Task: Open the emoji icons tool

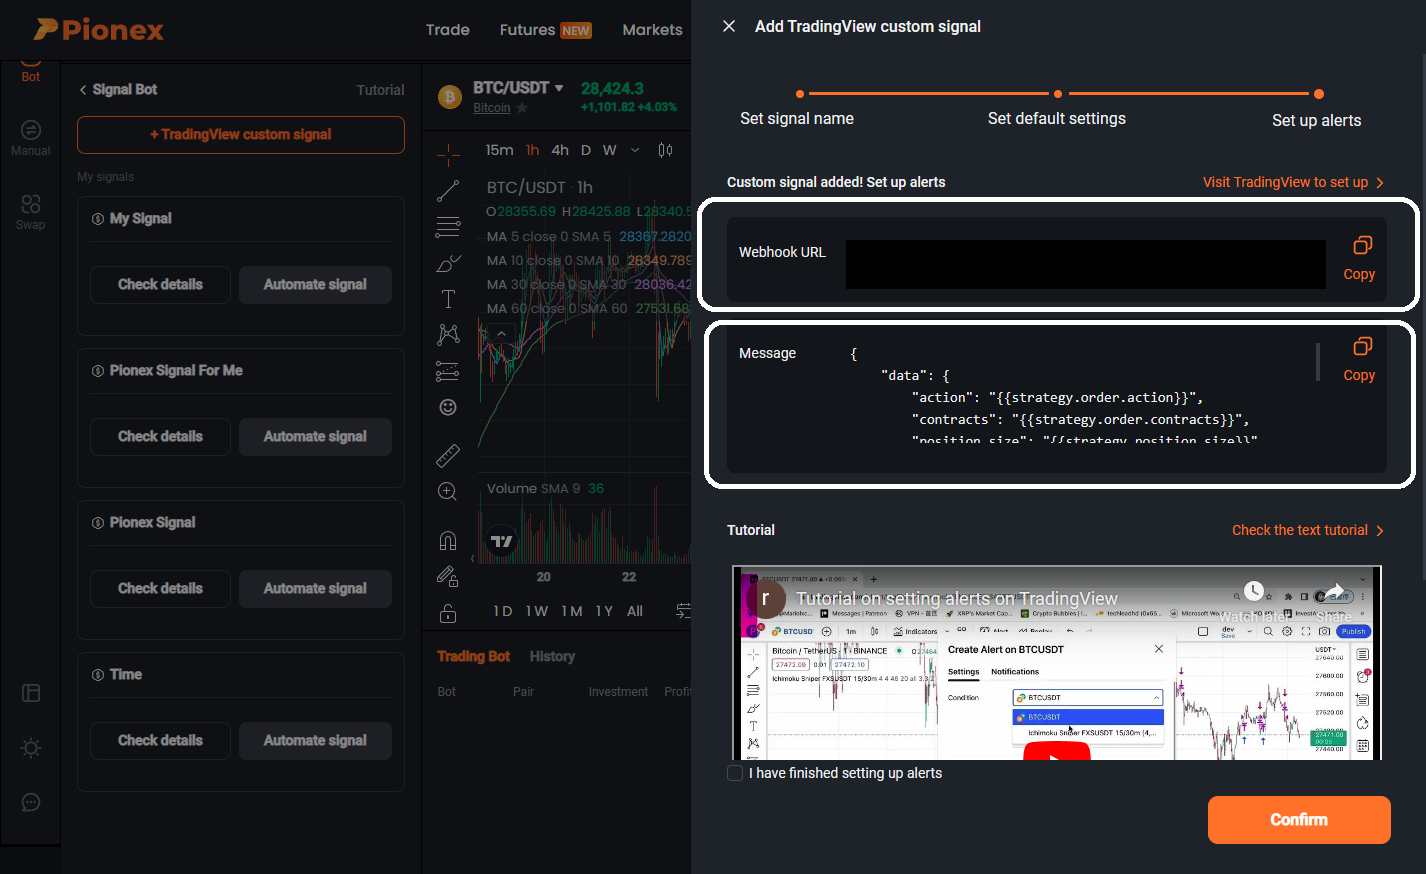Action: [448, 407]
